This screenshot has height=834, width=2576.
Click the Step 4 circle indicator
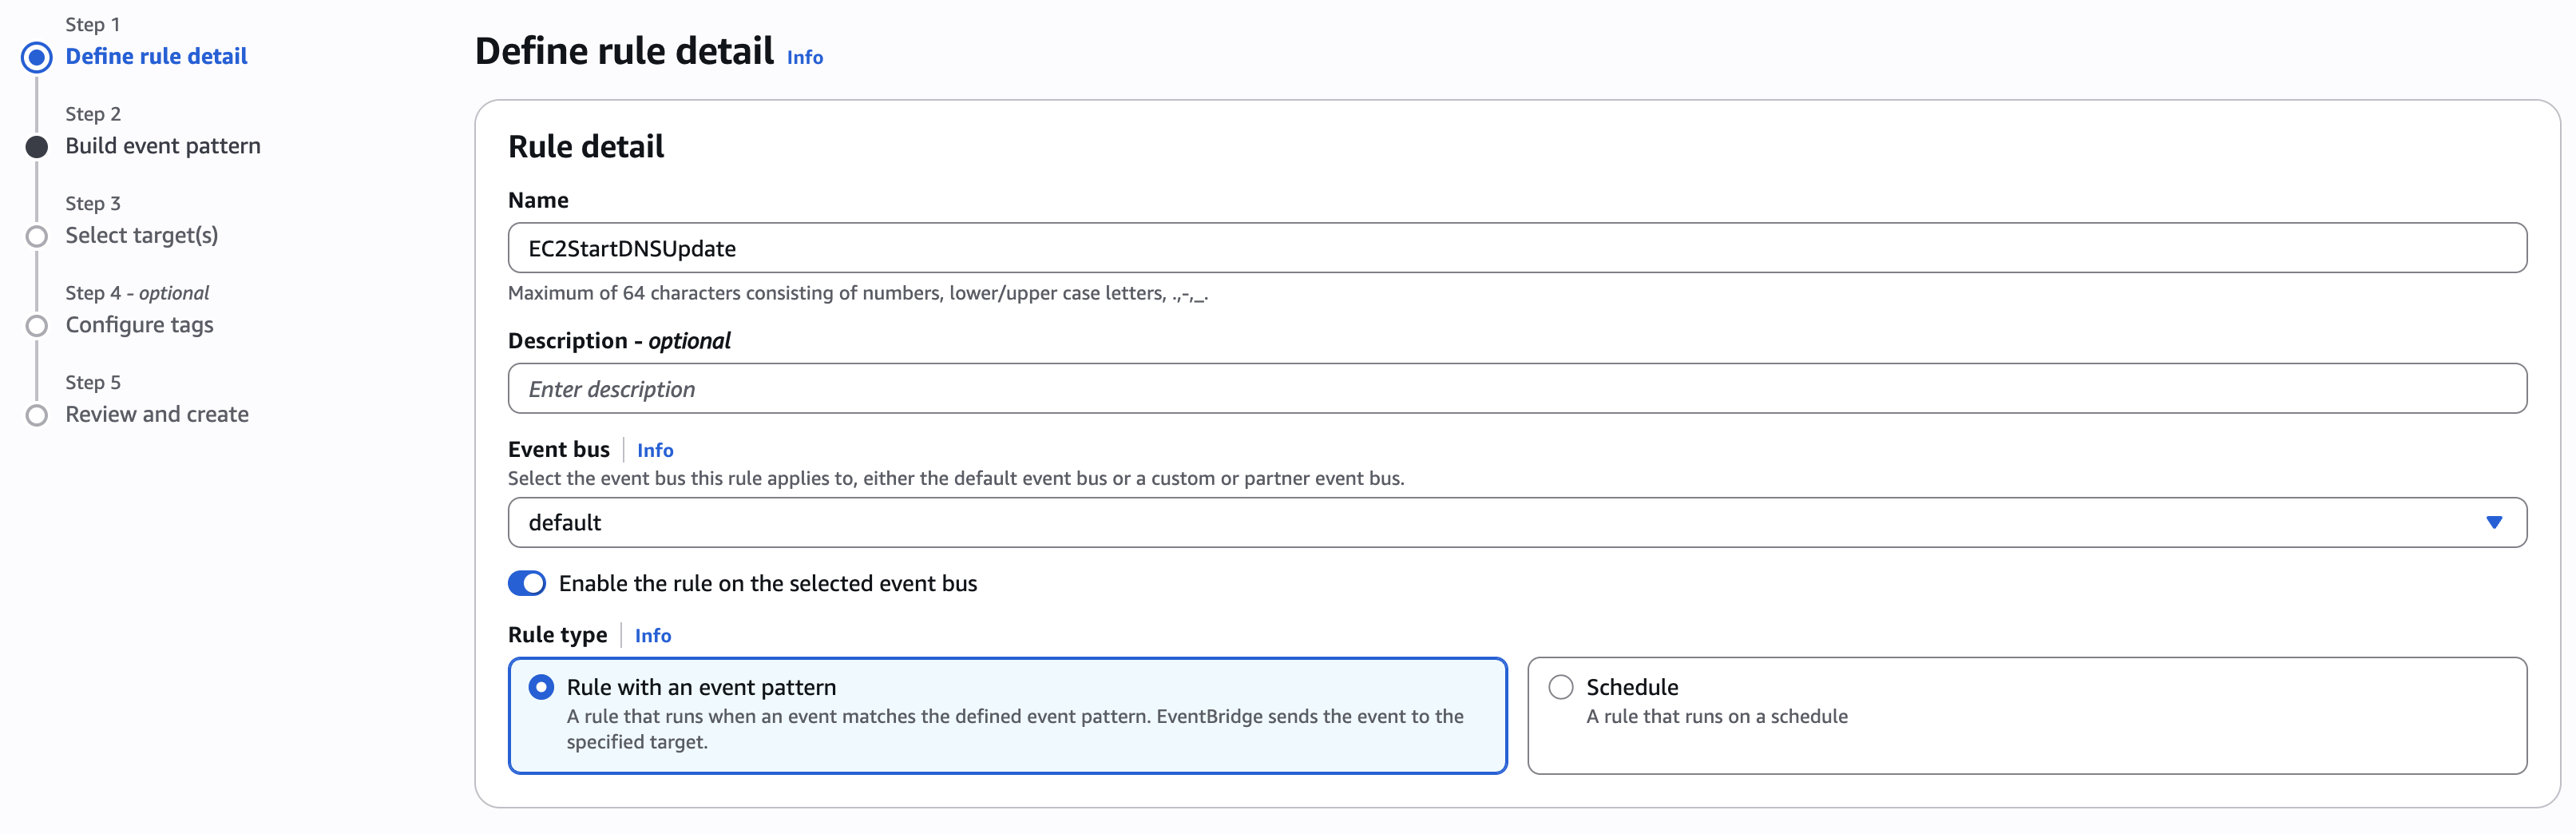[37, 326]
